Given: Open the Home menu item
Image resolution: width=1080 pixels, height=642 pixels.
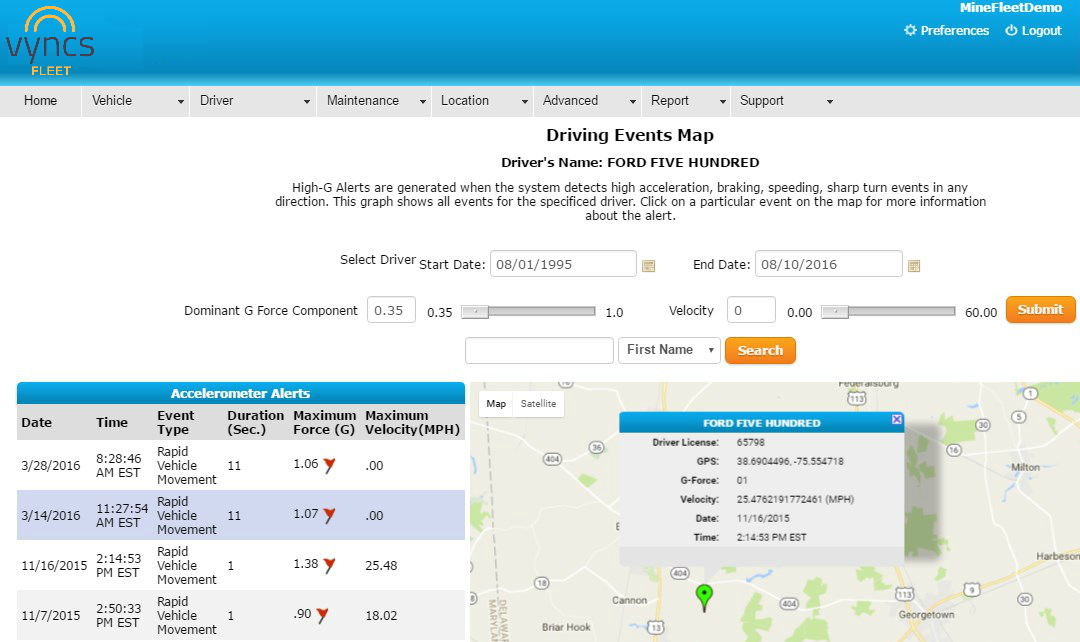Looking at the screenshot, I should coord(40,101).
